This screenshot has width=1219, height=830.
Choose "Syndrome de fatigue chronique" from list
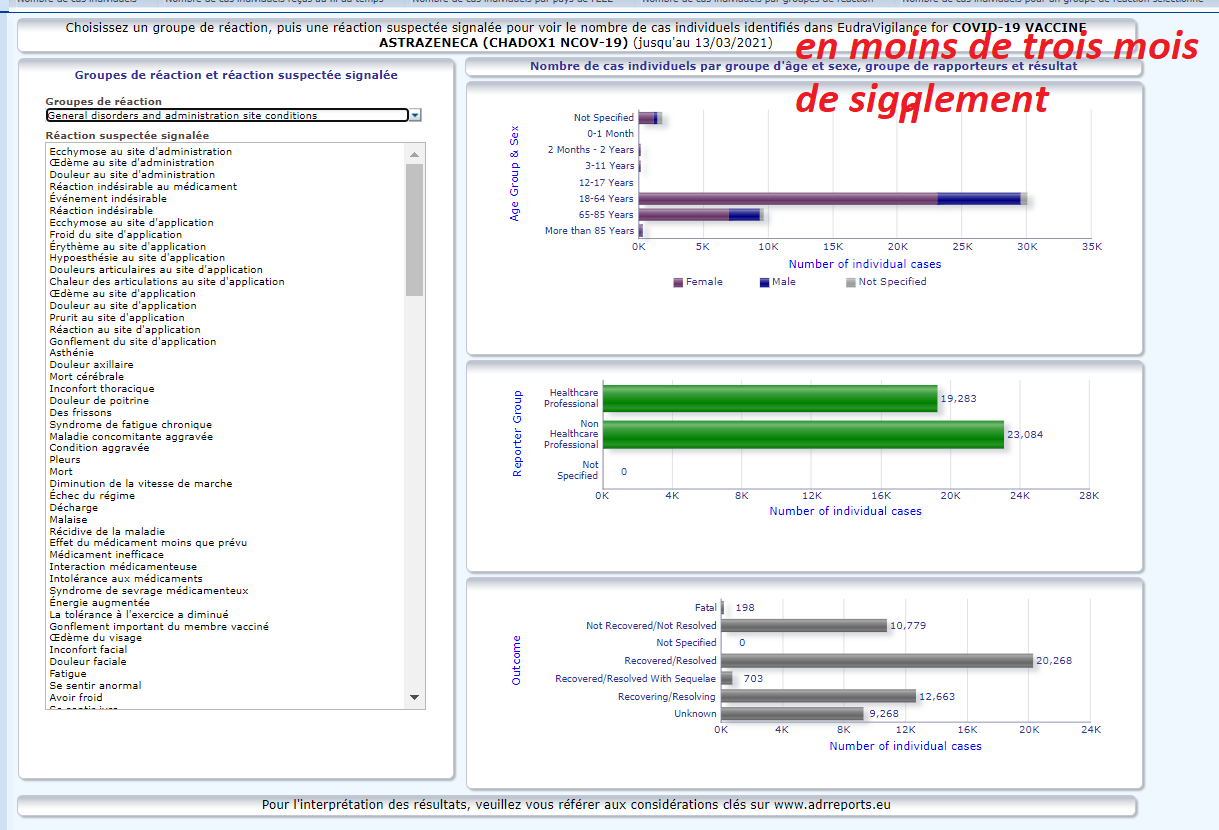pyautogui.click(x=130, y=424)
